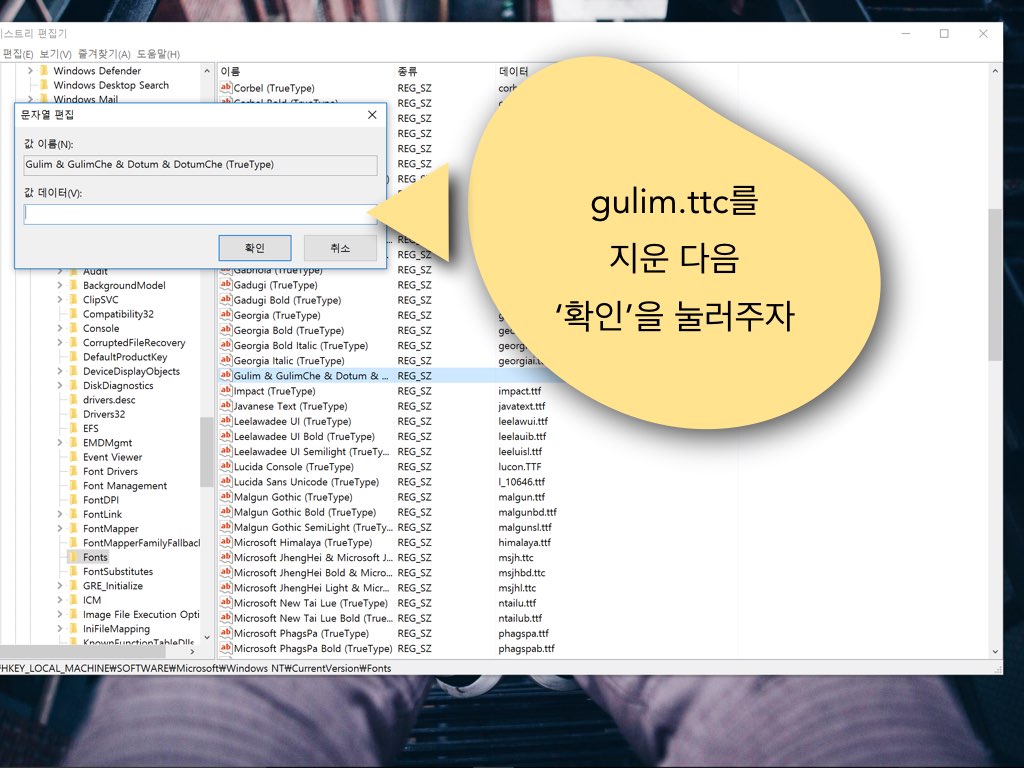Click the value list vertical scrollbar thumb
1024x768 pixels.
(995, 284)
